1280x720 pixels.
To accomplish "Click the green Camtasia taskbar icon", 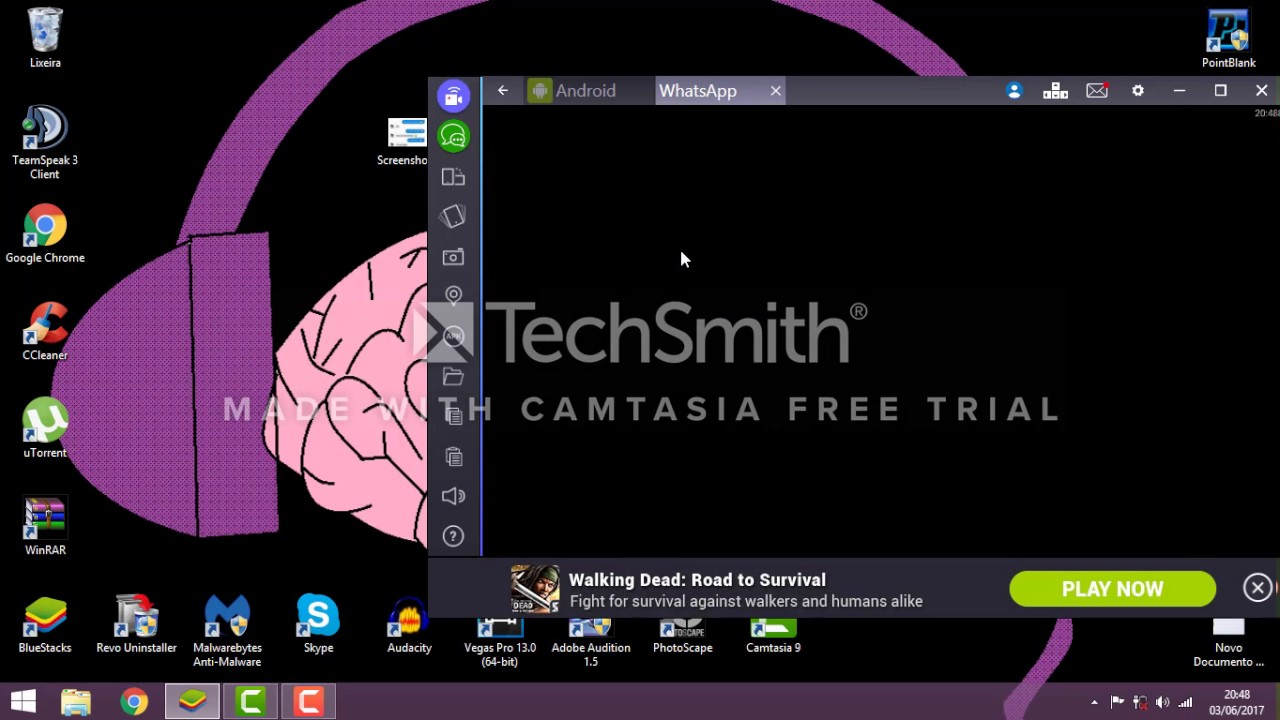I will 251,702.
